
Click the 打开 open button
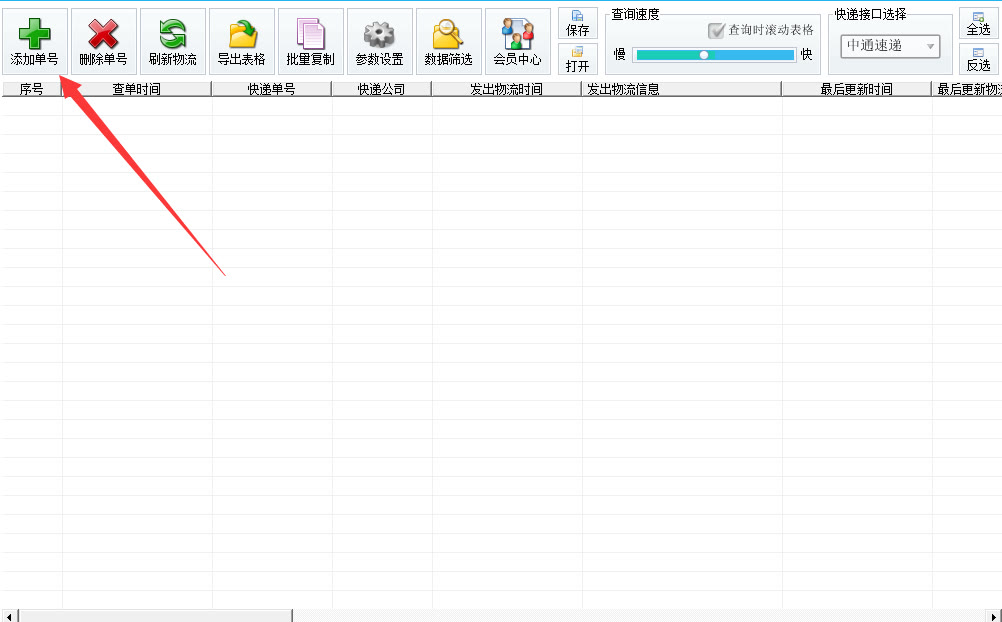coord(578,59)
